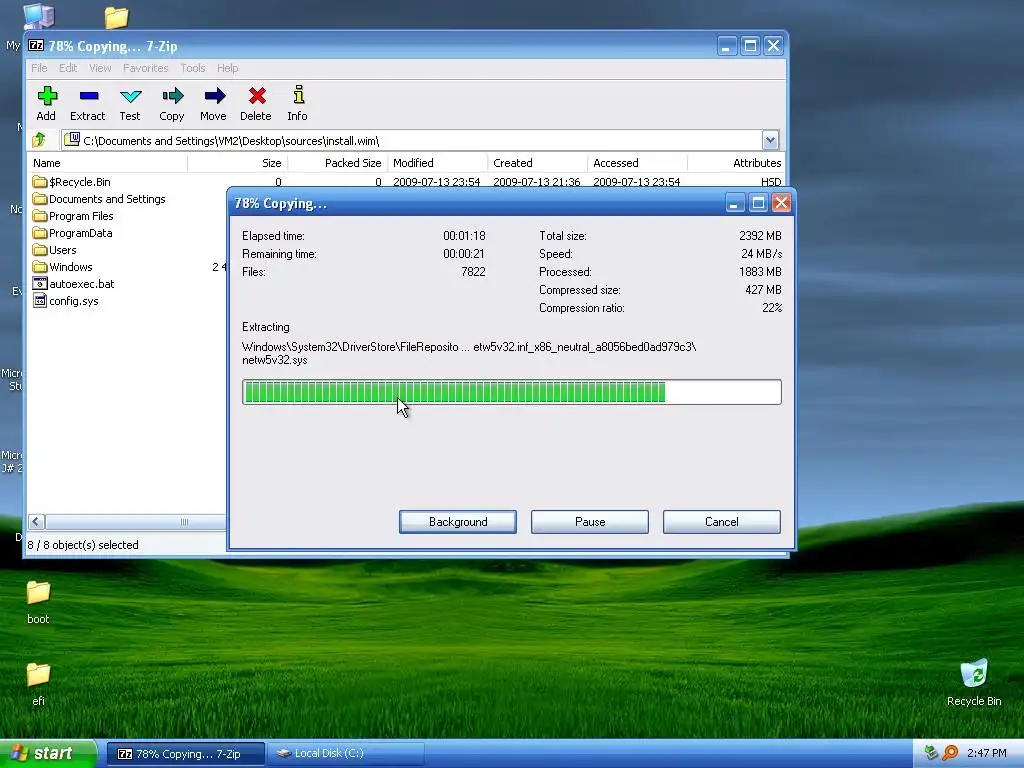Screen dimensions: 1024x768
Task: Select the Users folder icon
Action: [40, 249]
